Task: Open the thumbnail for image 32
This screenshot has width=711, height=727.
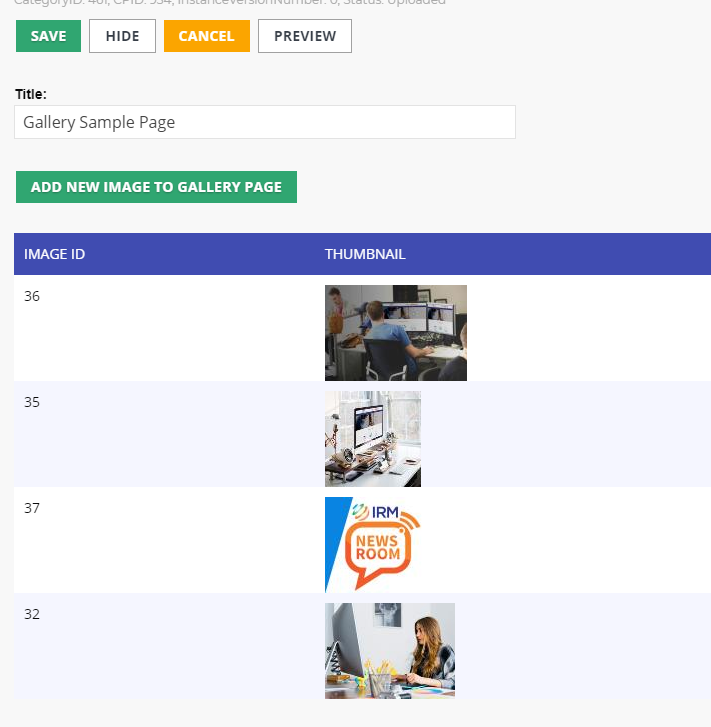Action: pyautogui.click(x=390, y=650)
